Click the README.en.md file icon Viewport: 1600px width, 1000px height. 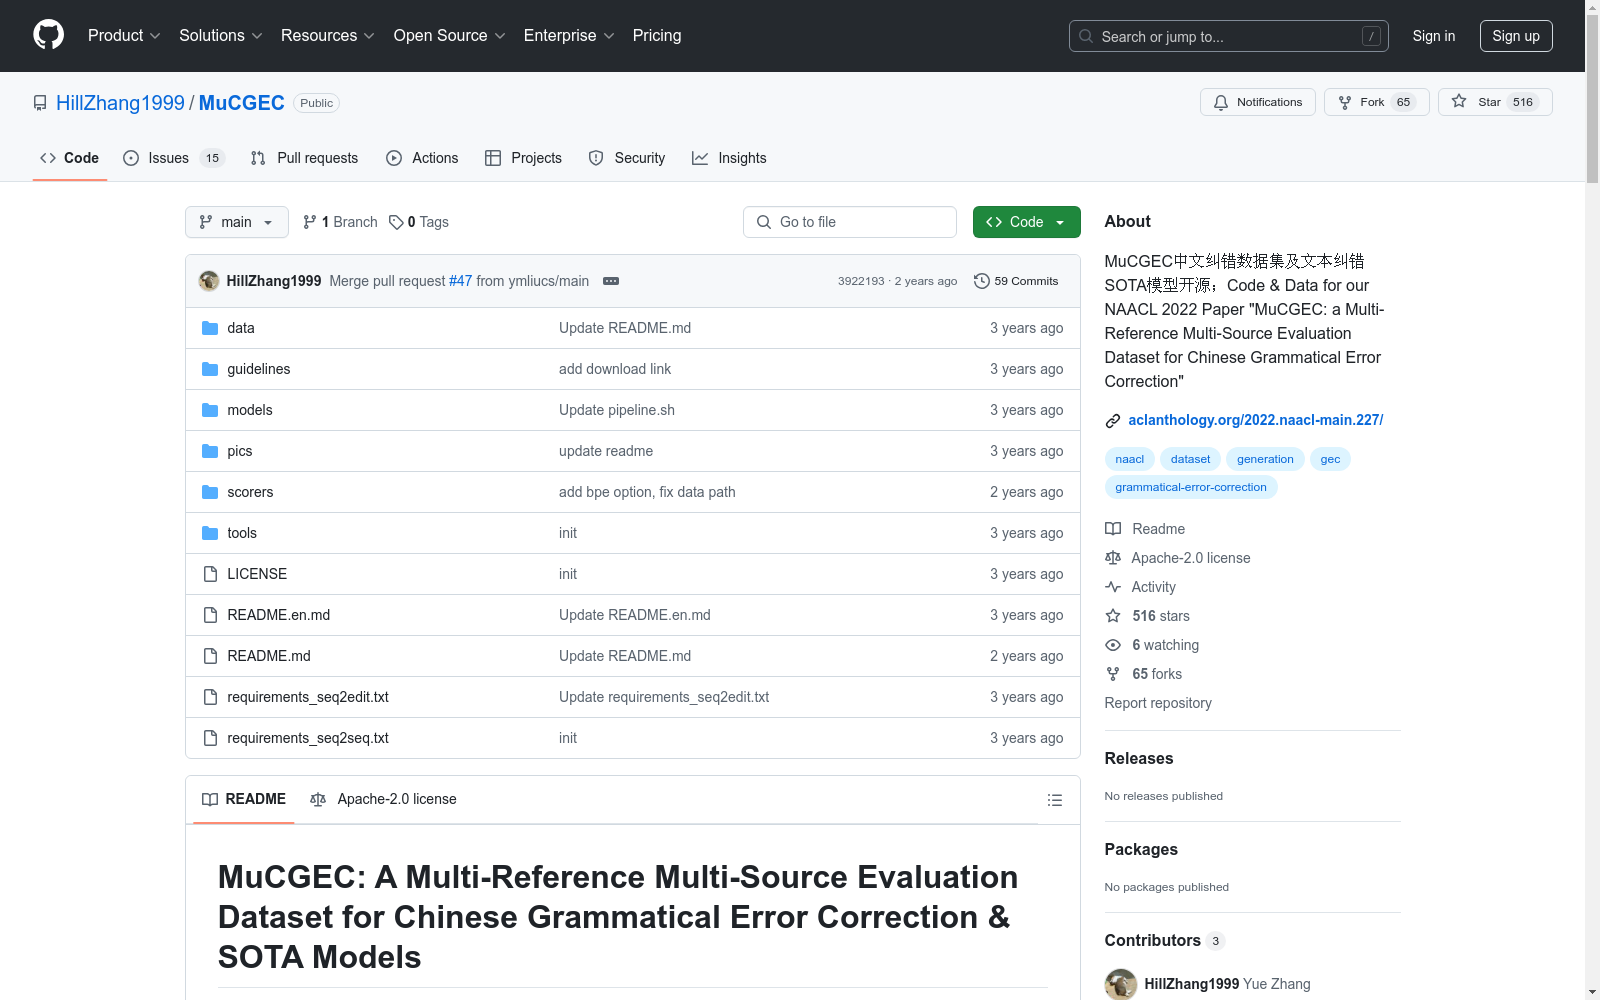click(210, 615)
